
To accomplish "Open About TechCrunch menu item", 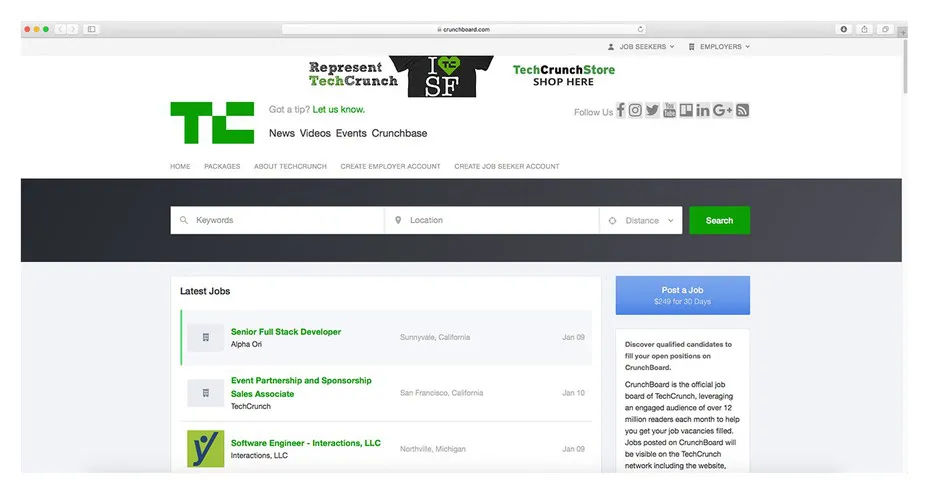I will point(291,167).
